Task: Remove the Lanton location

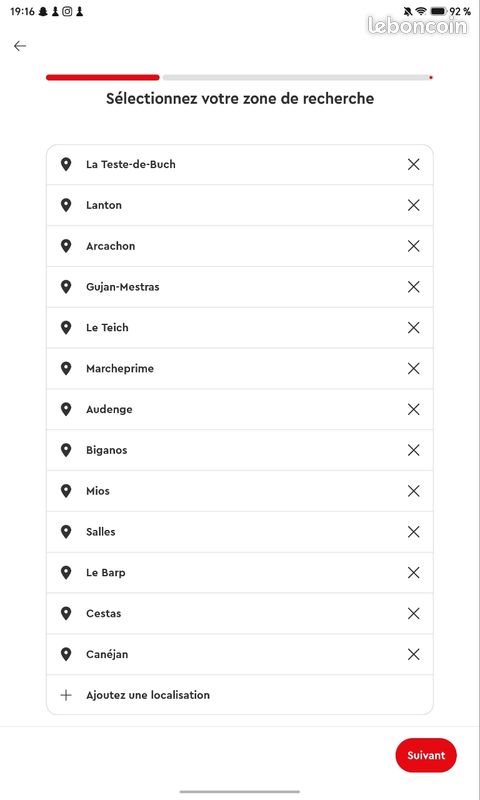Action: pyautogui.click(x=413, y=205)
